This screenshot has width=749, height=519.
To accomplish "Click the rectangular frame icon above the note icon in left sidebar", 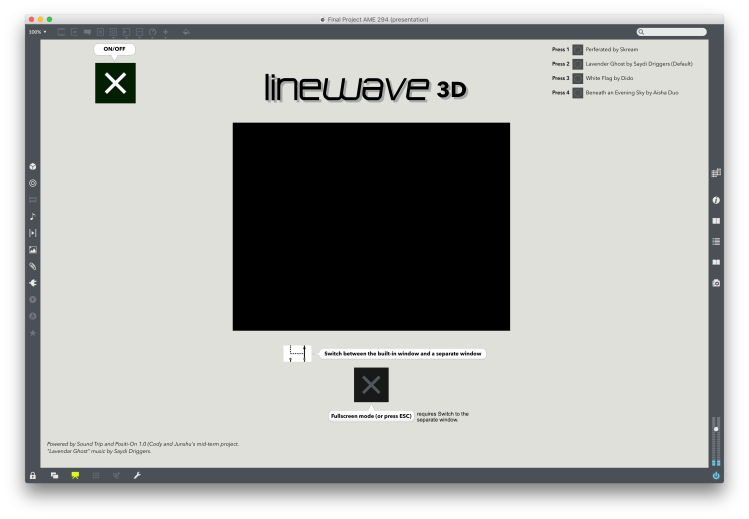I will [32, 200].
